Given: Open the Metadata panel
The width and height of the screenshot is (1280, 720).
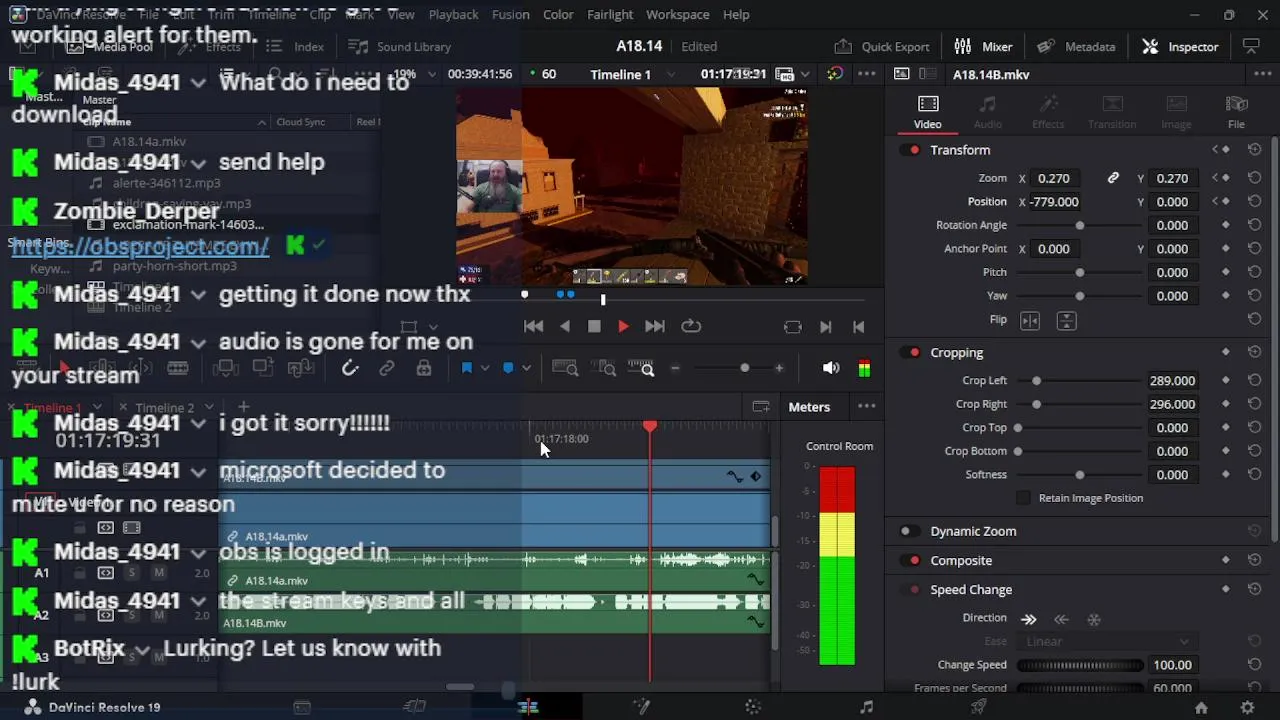Looking at the screenshot, I should point(1076,46).
